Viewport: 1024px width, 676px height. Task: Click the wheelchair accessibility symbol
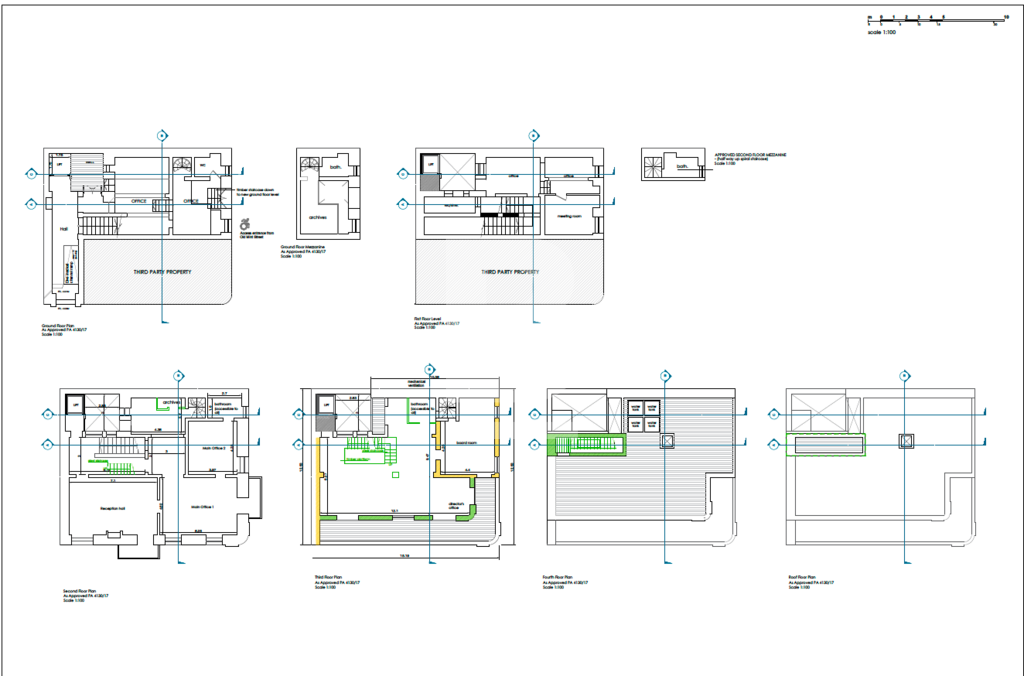[x=246, y=226]
